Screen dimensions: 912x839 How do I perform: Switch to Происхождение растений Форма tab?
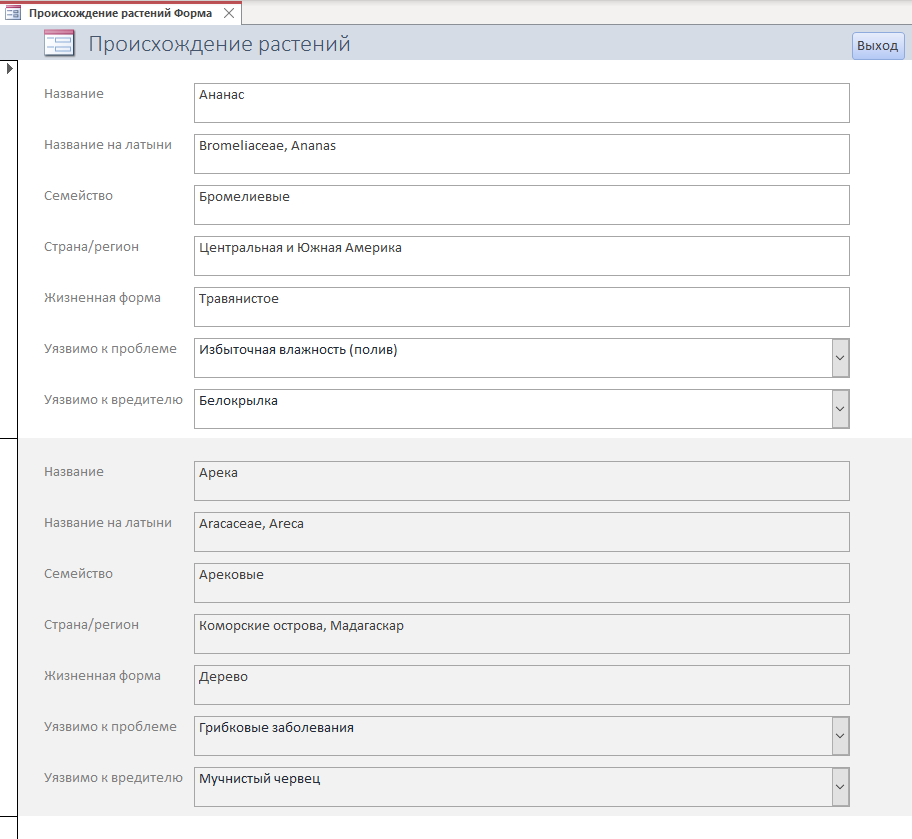click(x=120, y=13)
